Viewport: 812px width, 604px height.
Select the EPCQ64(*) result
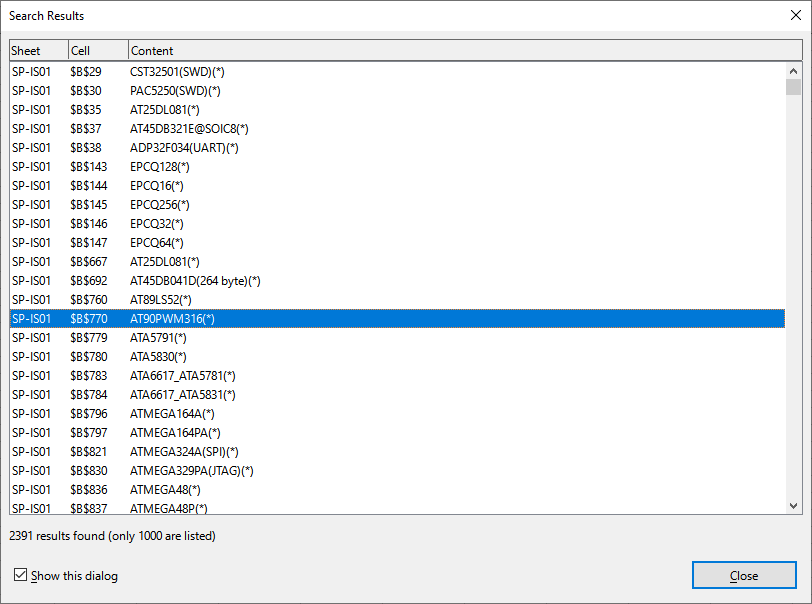397,242
